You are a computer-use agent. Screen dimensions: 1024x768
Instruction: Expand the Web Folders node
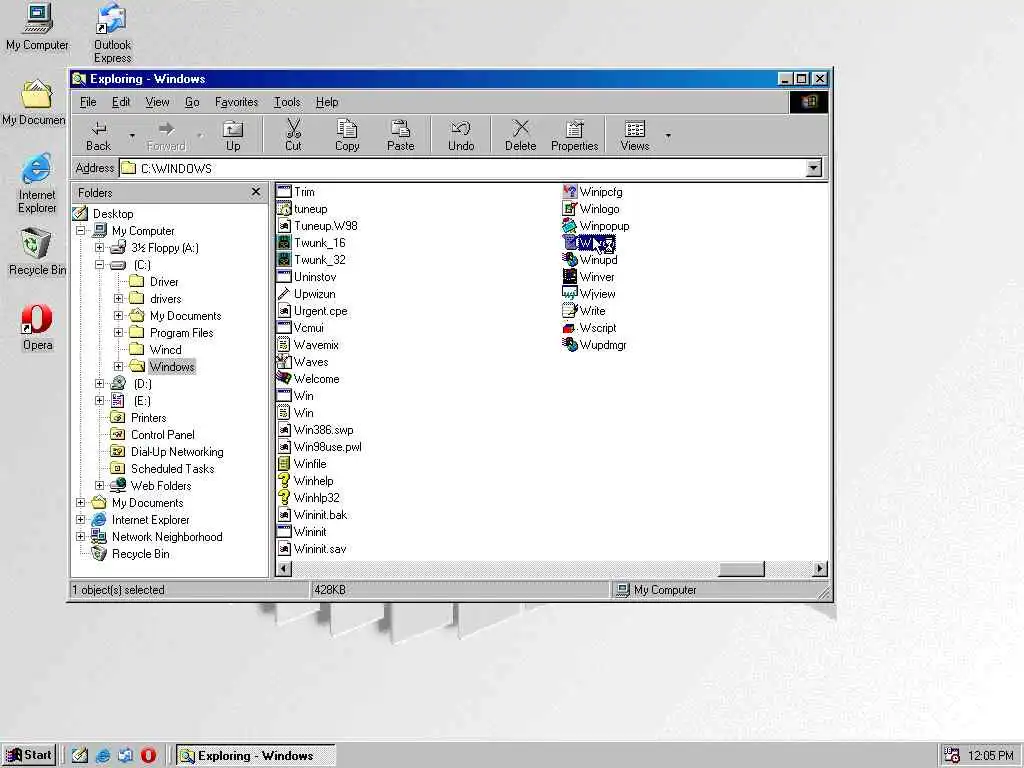click(x=99, y=485)
